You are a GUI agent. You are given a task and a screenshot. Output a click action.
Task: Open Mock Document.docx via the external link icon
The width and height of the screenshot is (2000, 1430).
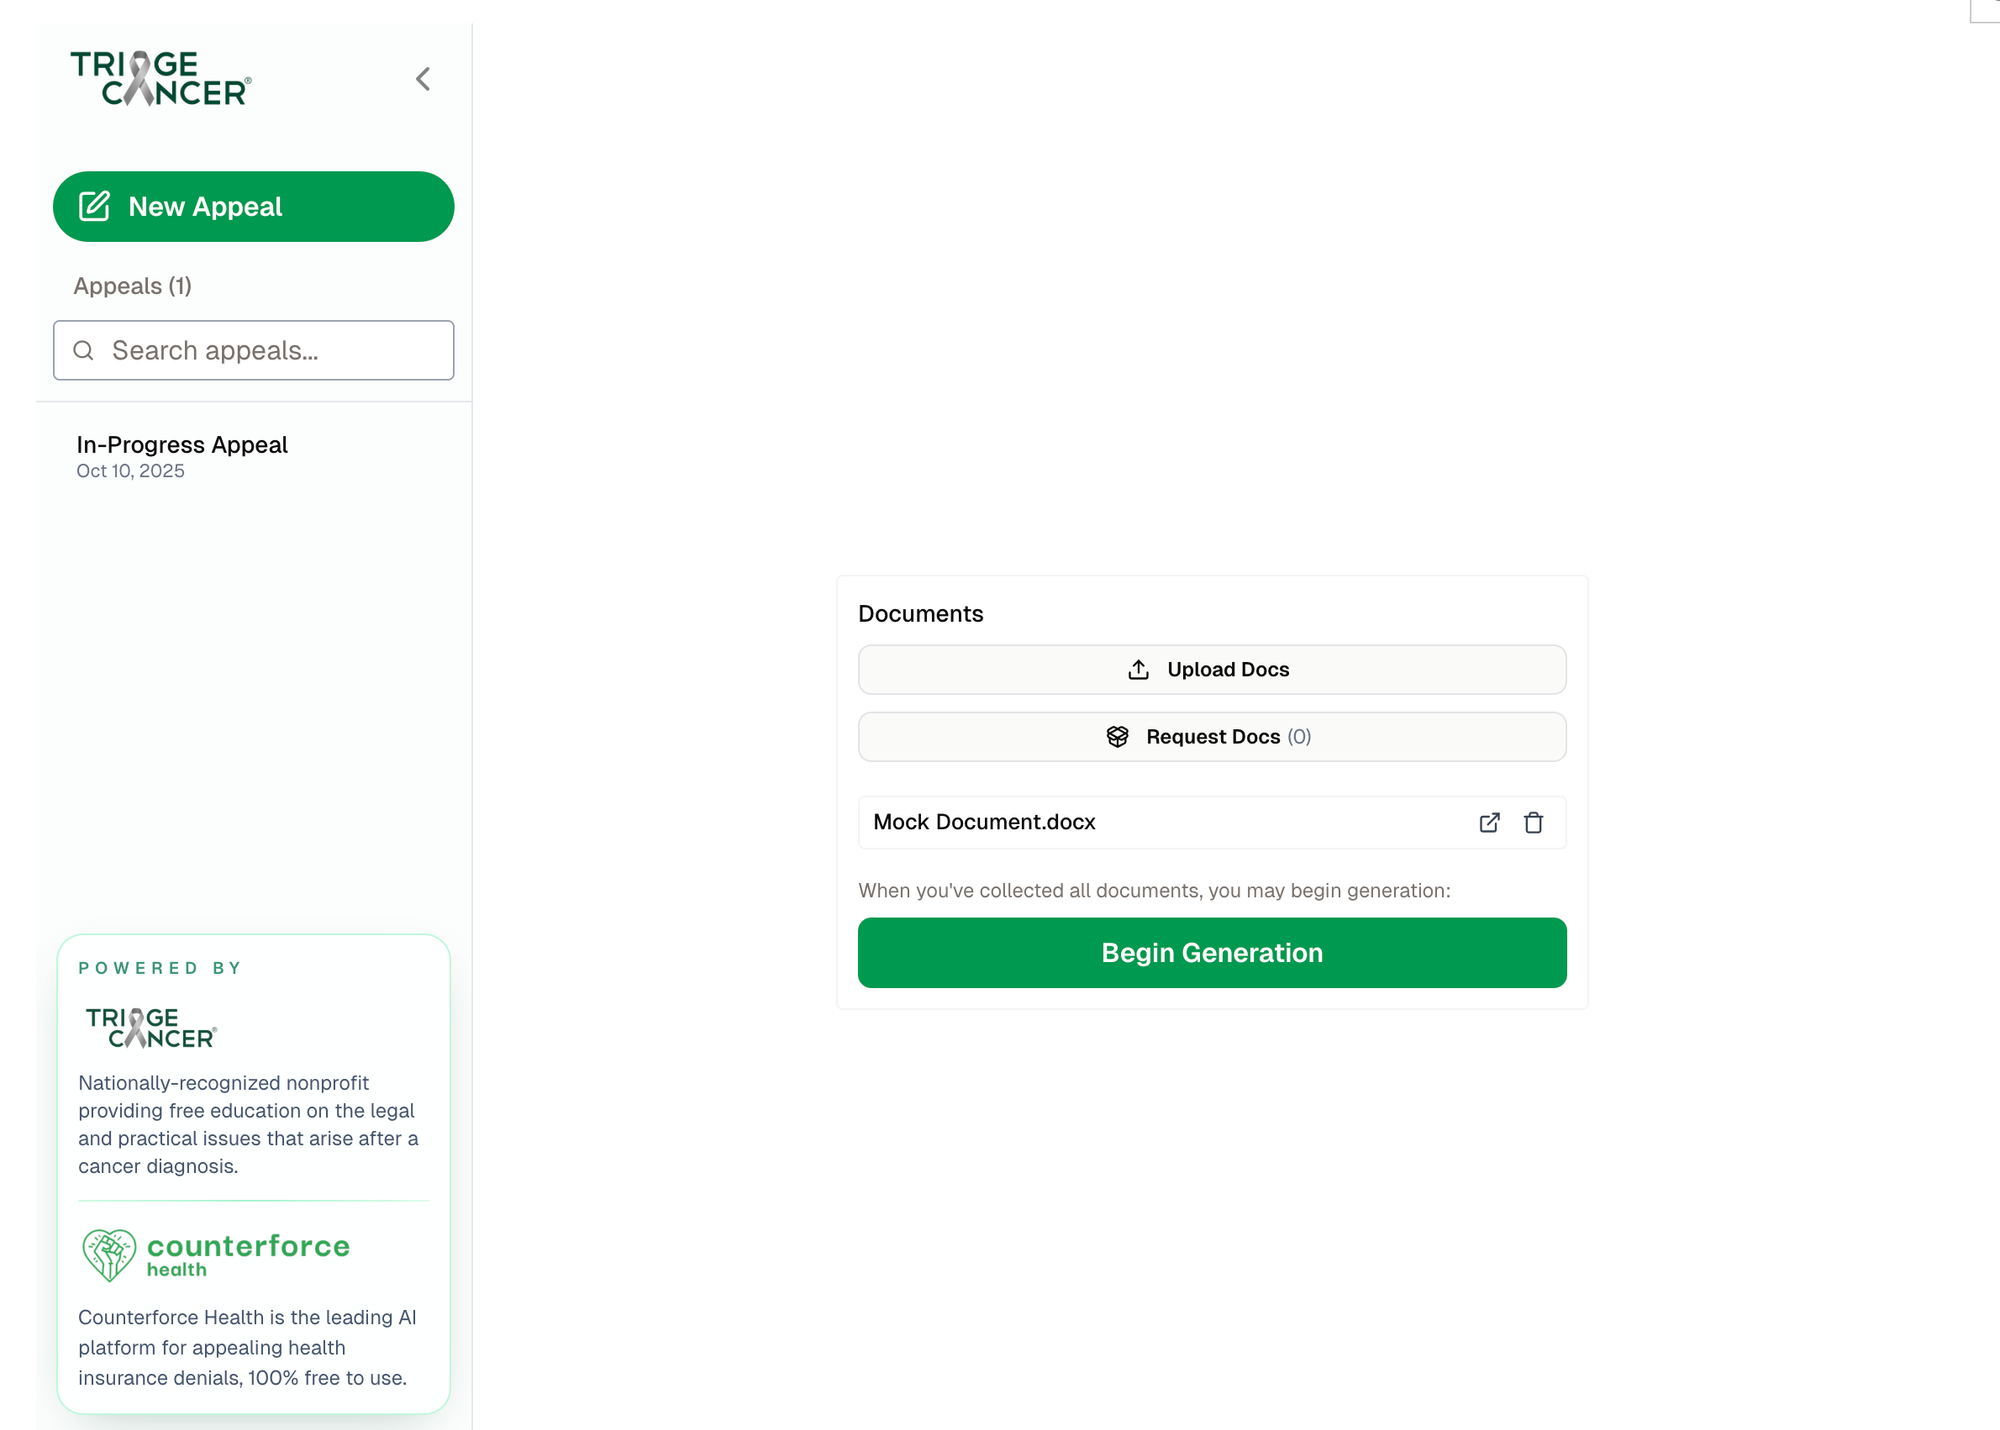pos(1489,823)
